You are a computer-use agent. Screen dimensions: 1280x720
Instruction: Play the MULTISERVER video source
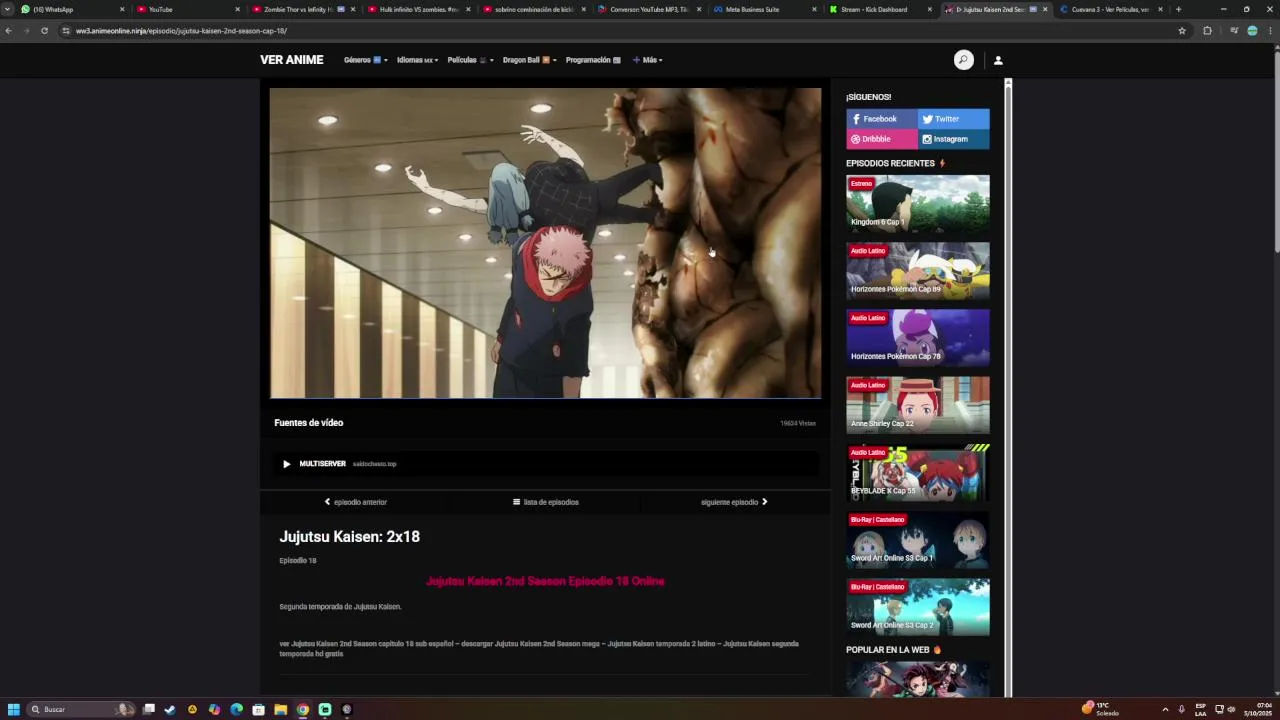[x=545, y=464]
